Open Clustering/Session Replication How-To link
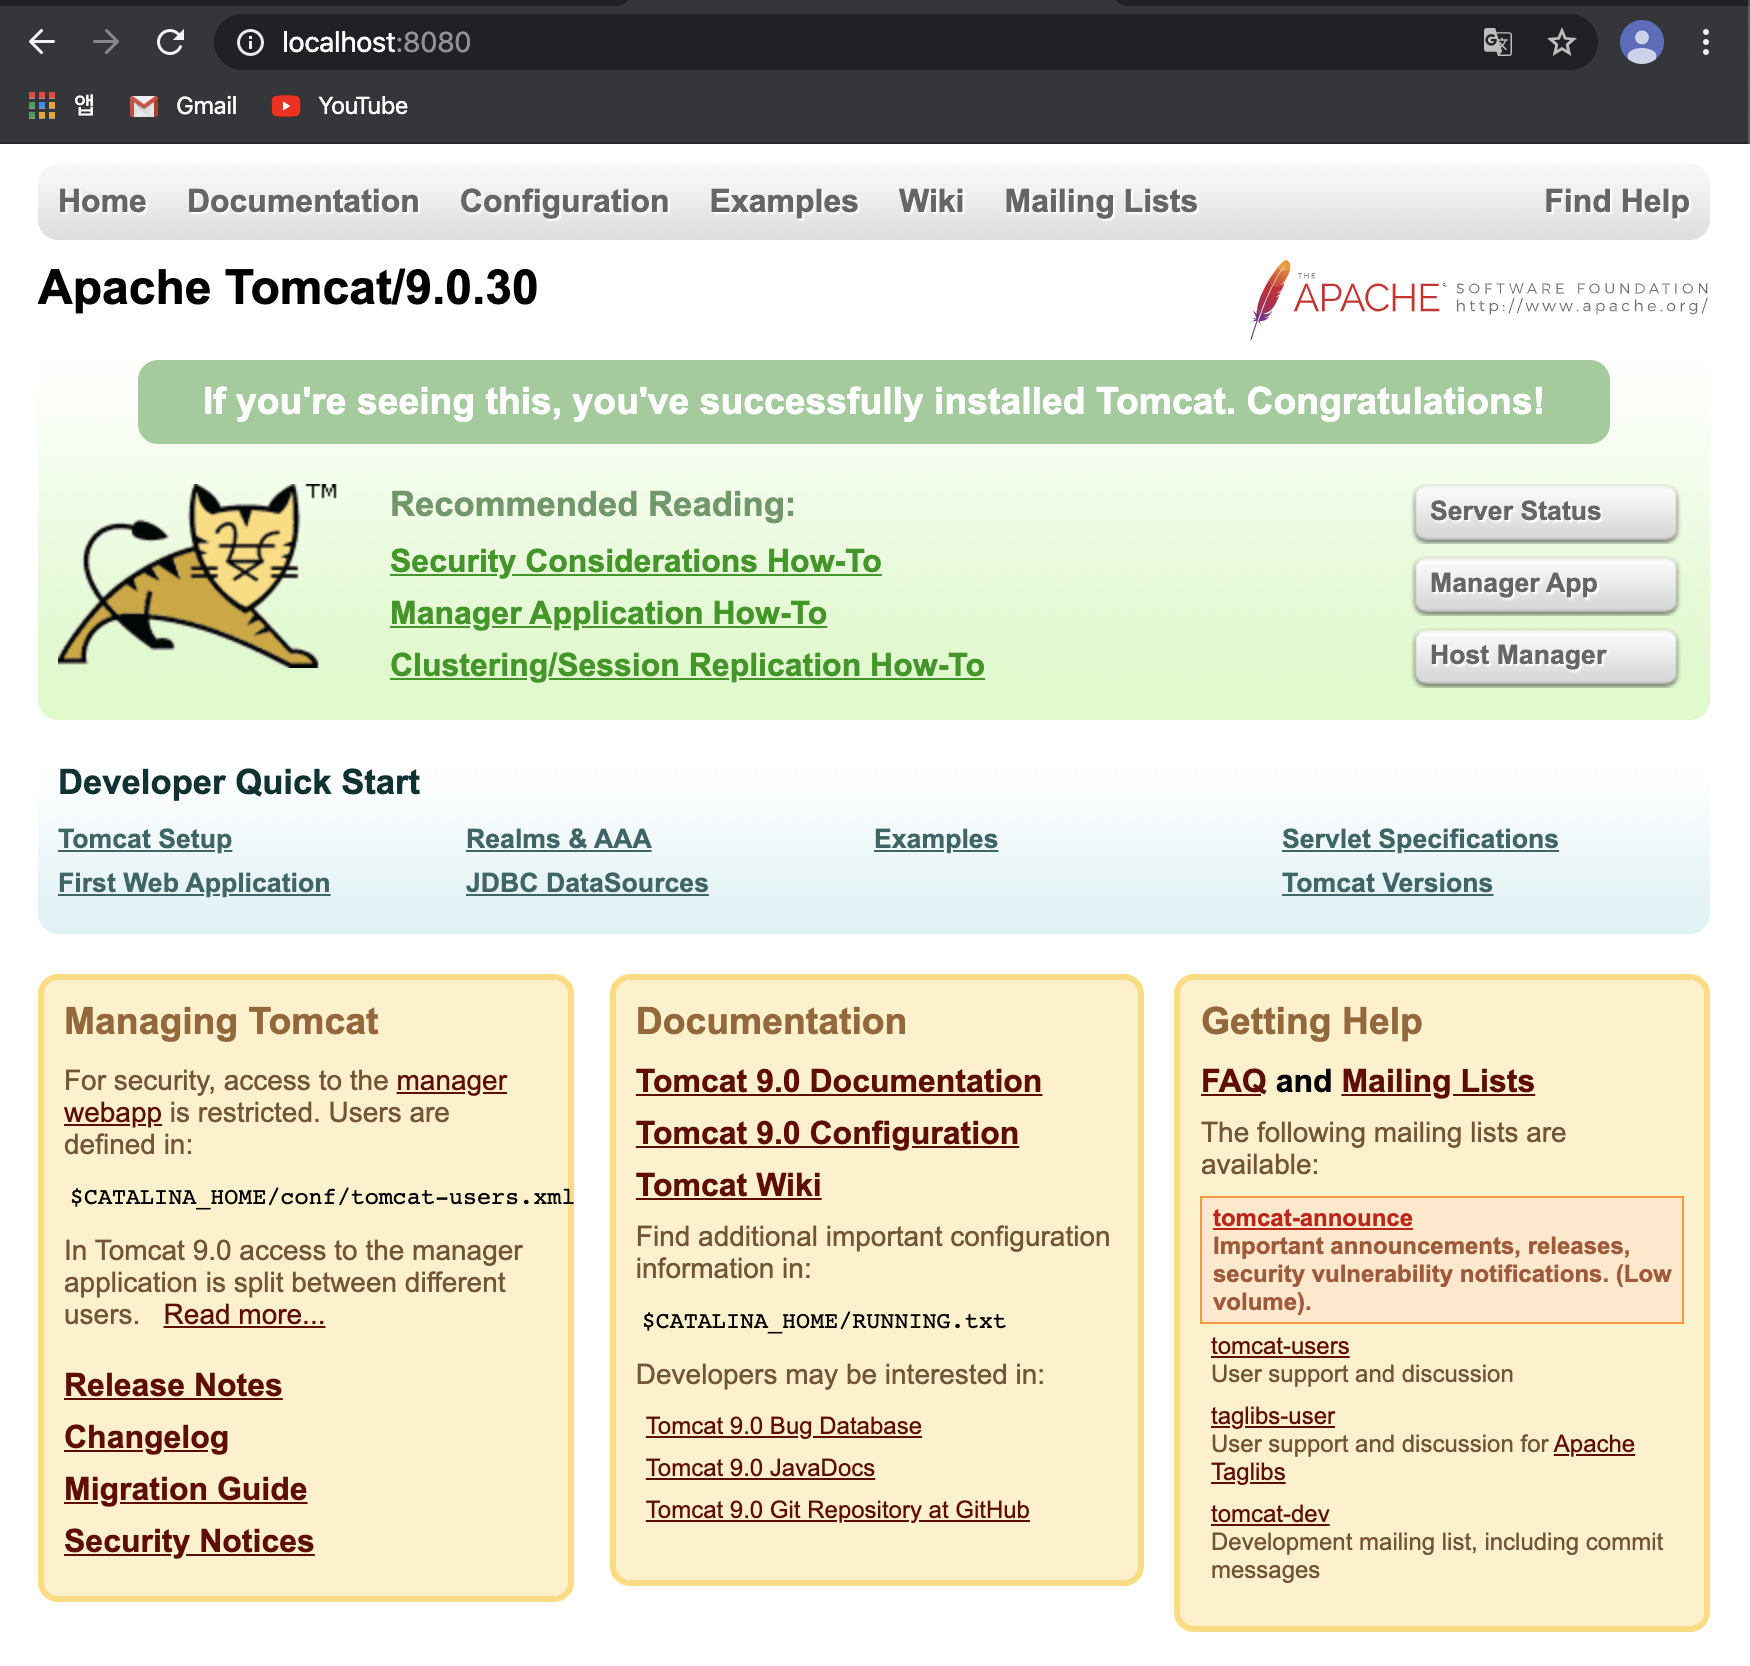1750x1666 pixels. pos(687,665)
